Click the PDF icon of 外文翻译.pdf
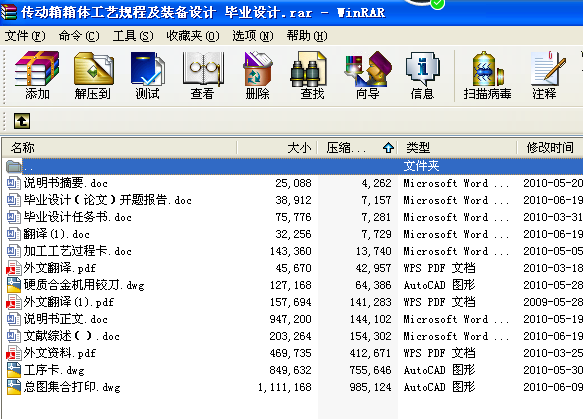Viewport: 583px width, 419px height. pyautogui.click(x=13, y=268)
